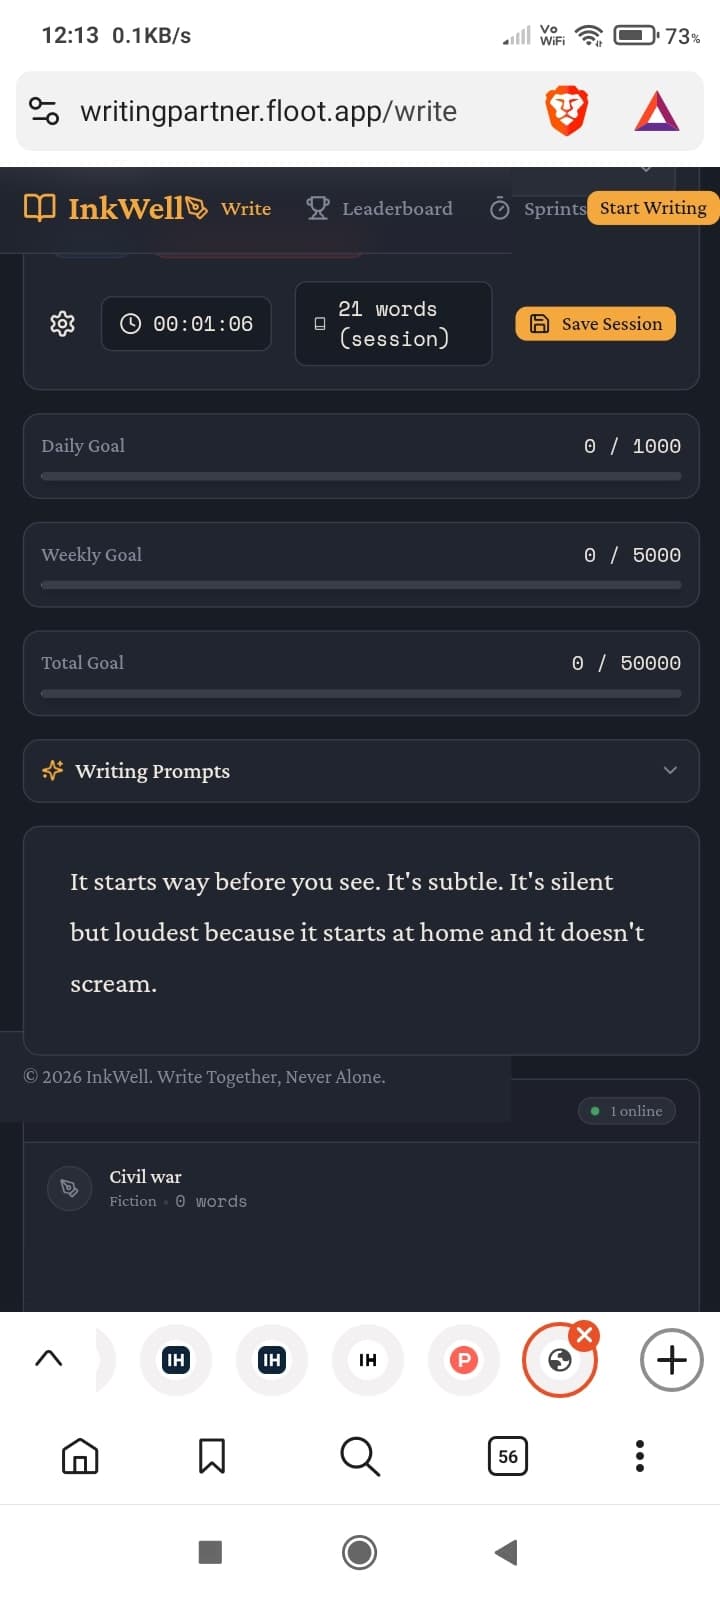Tap the tab counter showing 56
Screen dimensions: 720x1600
507,1457
